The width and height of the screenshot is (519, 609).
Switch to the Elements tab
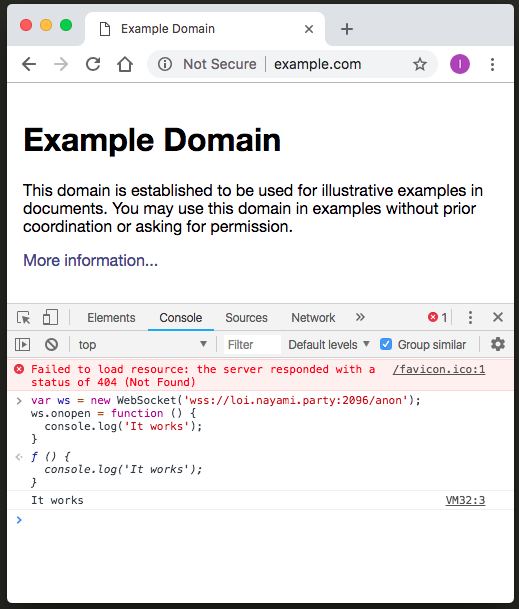coord(111,318)
